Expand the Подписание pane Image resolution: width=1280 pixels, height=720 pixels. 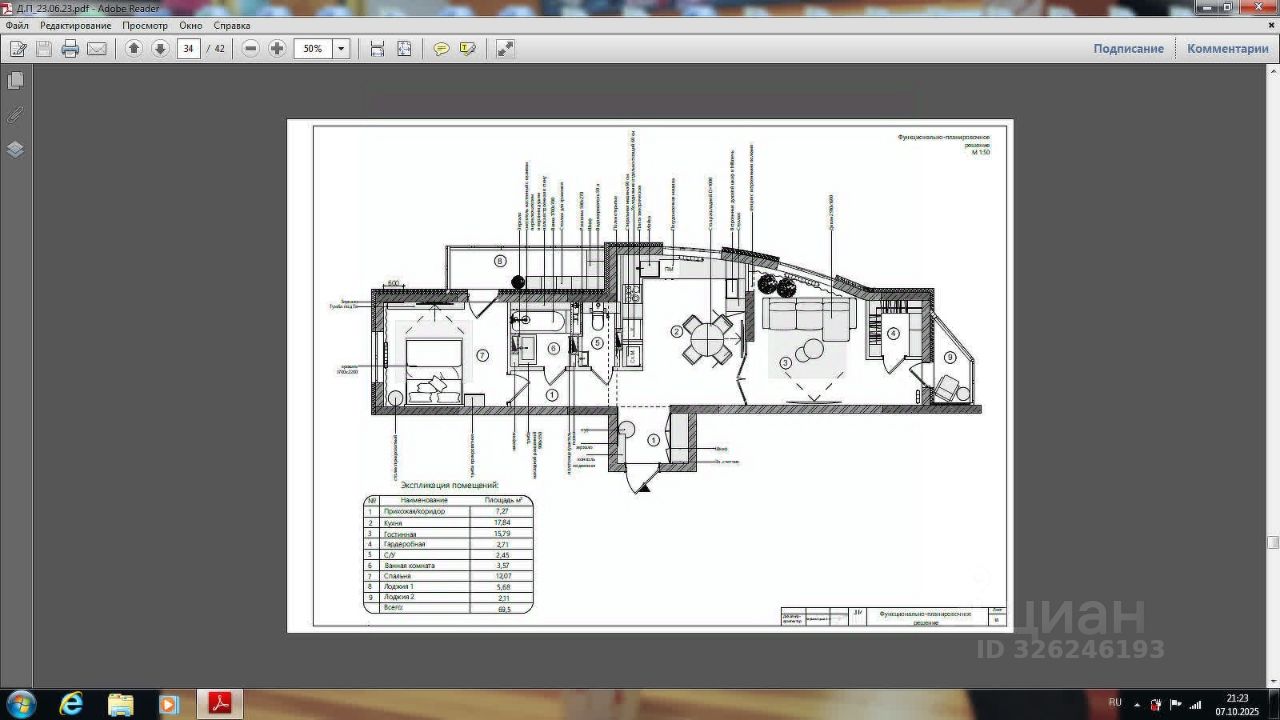[1128, 49]
